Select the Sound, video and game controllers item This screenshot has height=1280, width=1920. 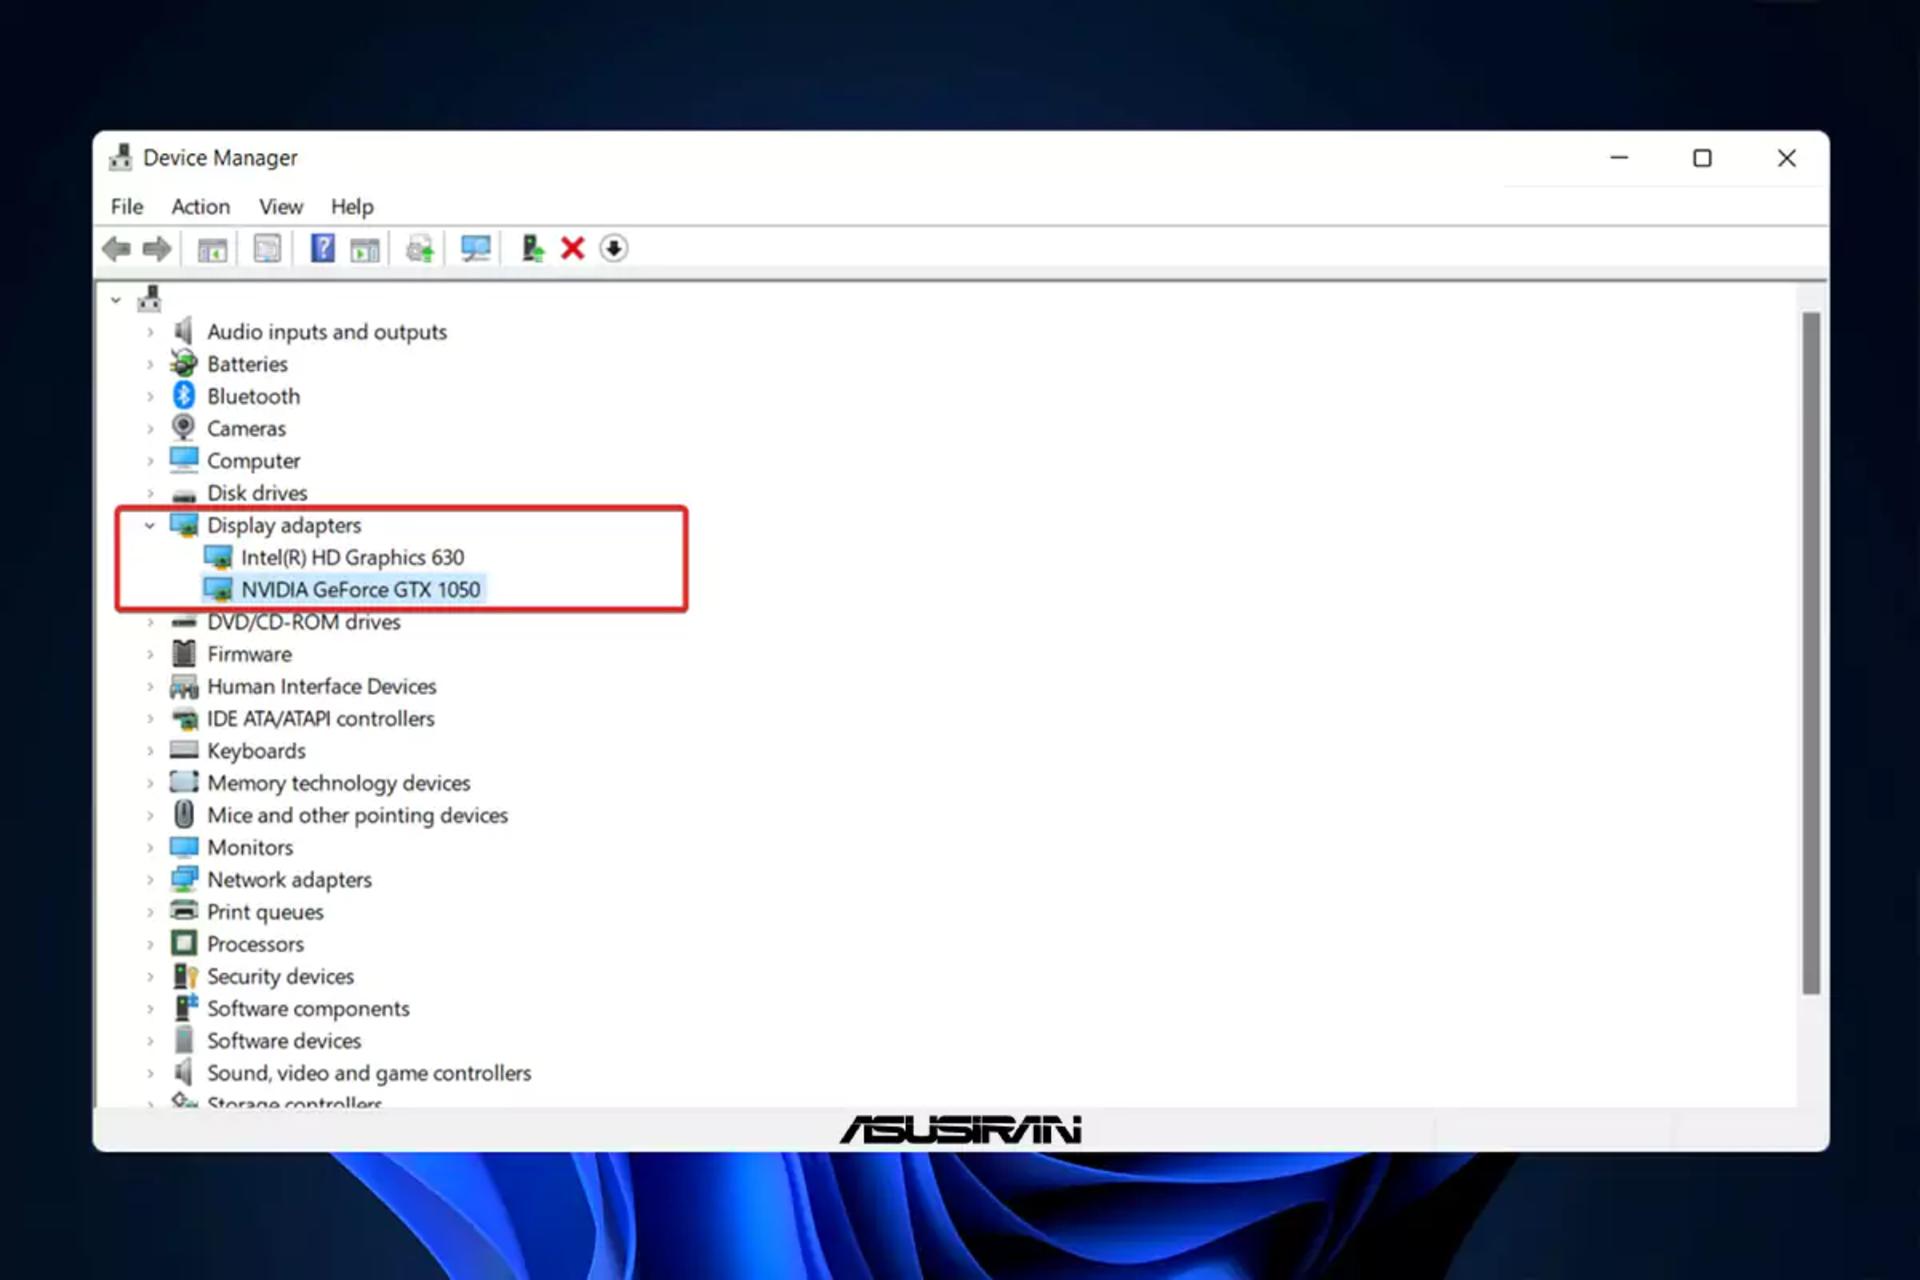(x=369, y=1073)
